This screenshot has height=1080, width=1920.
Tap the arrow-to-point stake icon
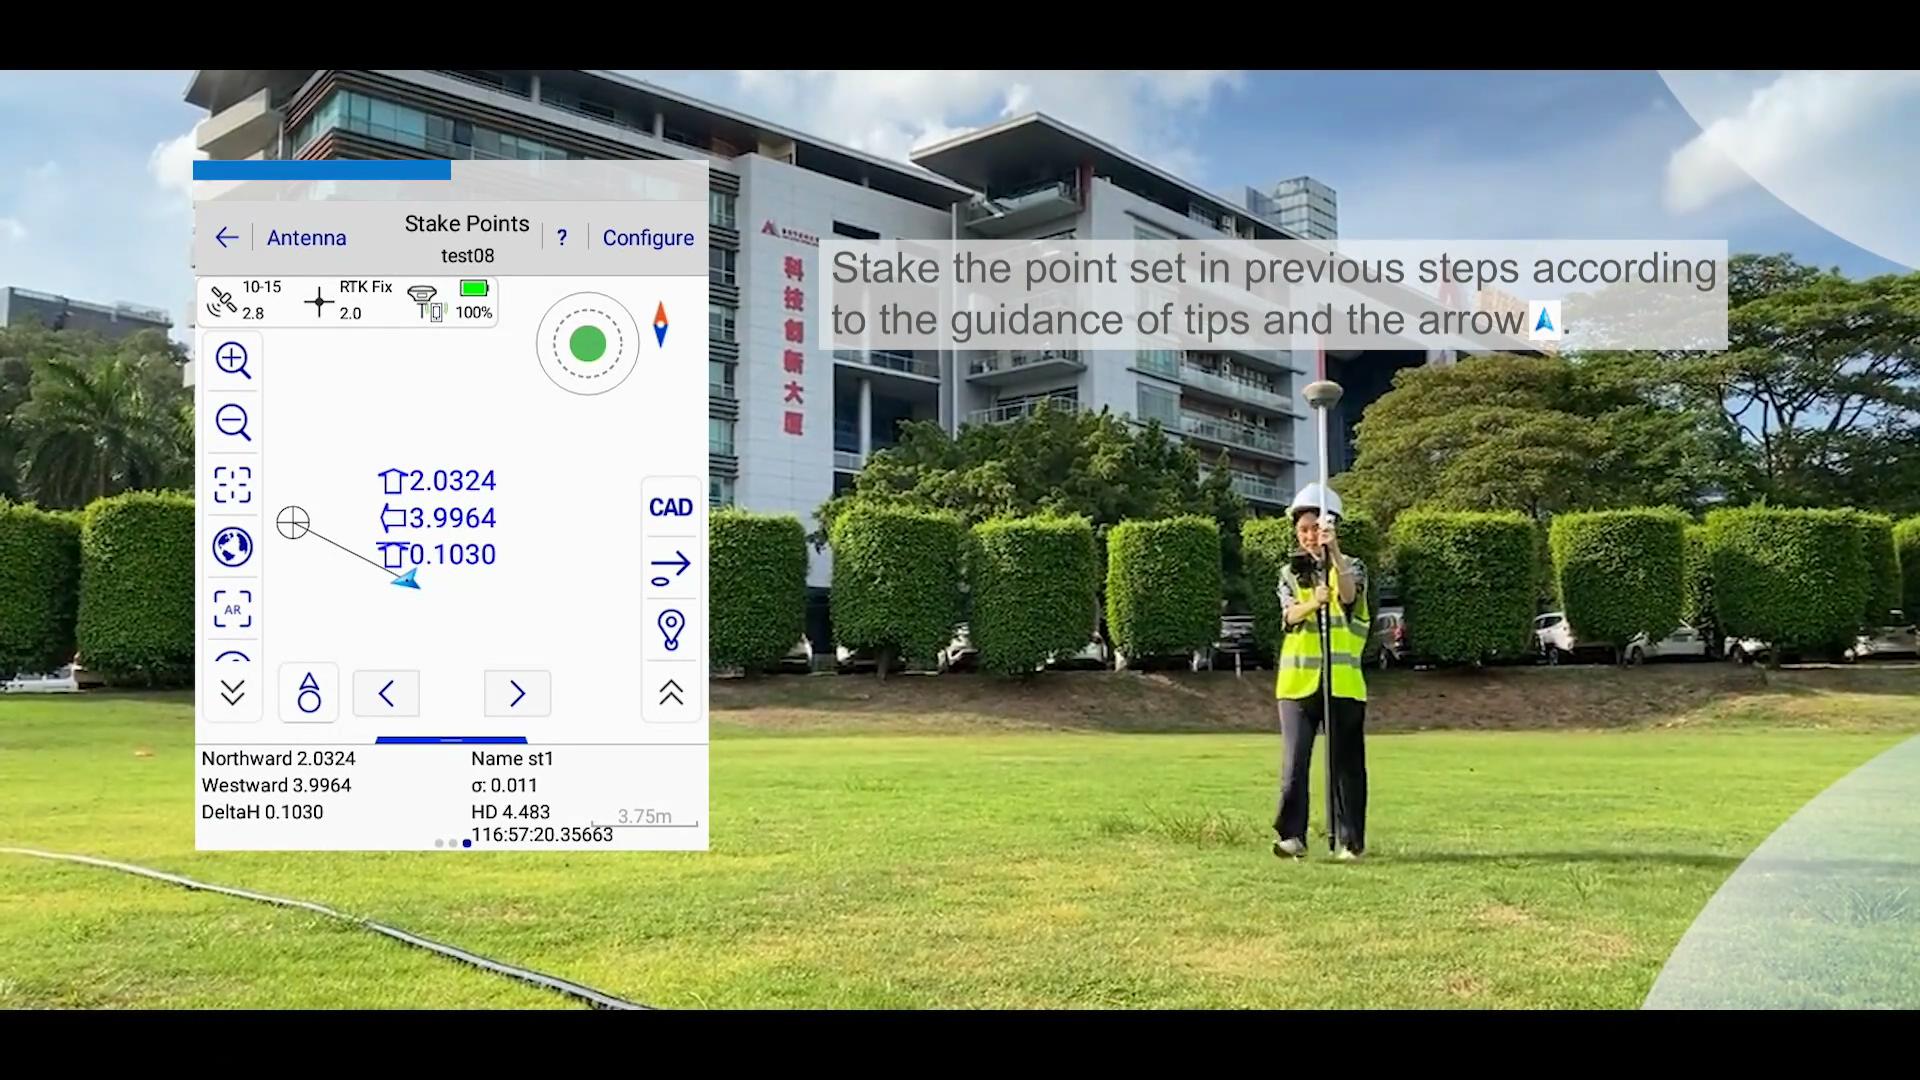(670, 568)
